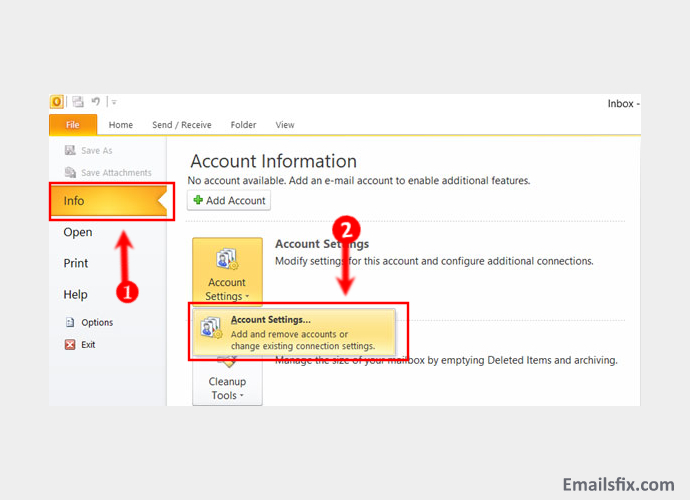690x500 pixels.
Task: Click Save Attachments in the backstage menu
Action: pyautogui.click(x=108, y=173)
